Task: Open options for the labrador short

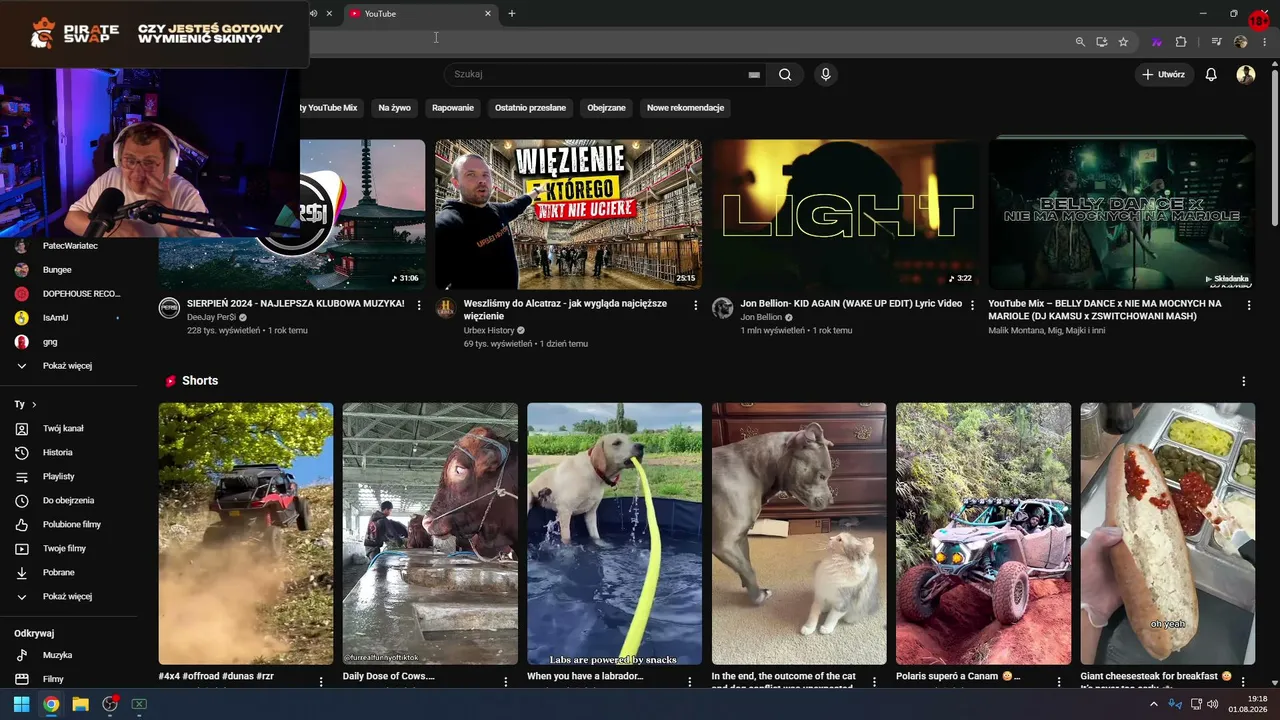Action: pyautogui.click(x=690, y=681)
